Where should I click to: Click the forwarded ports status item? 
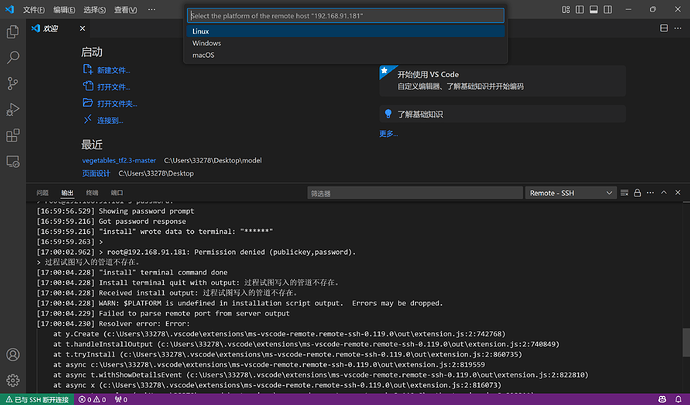(x=121, y=399)
